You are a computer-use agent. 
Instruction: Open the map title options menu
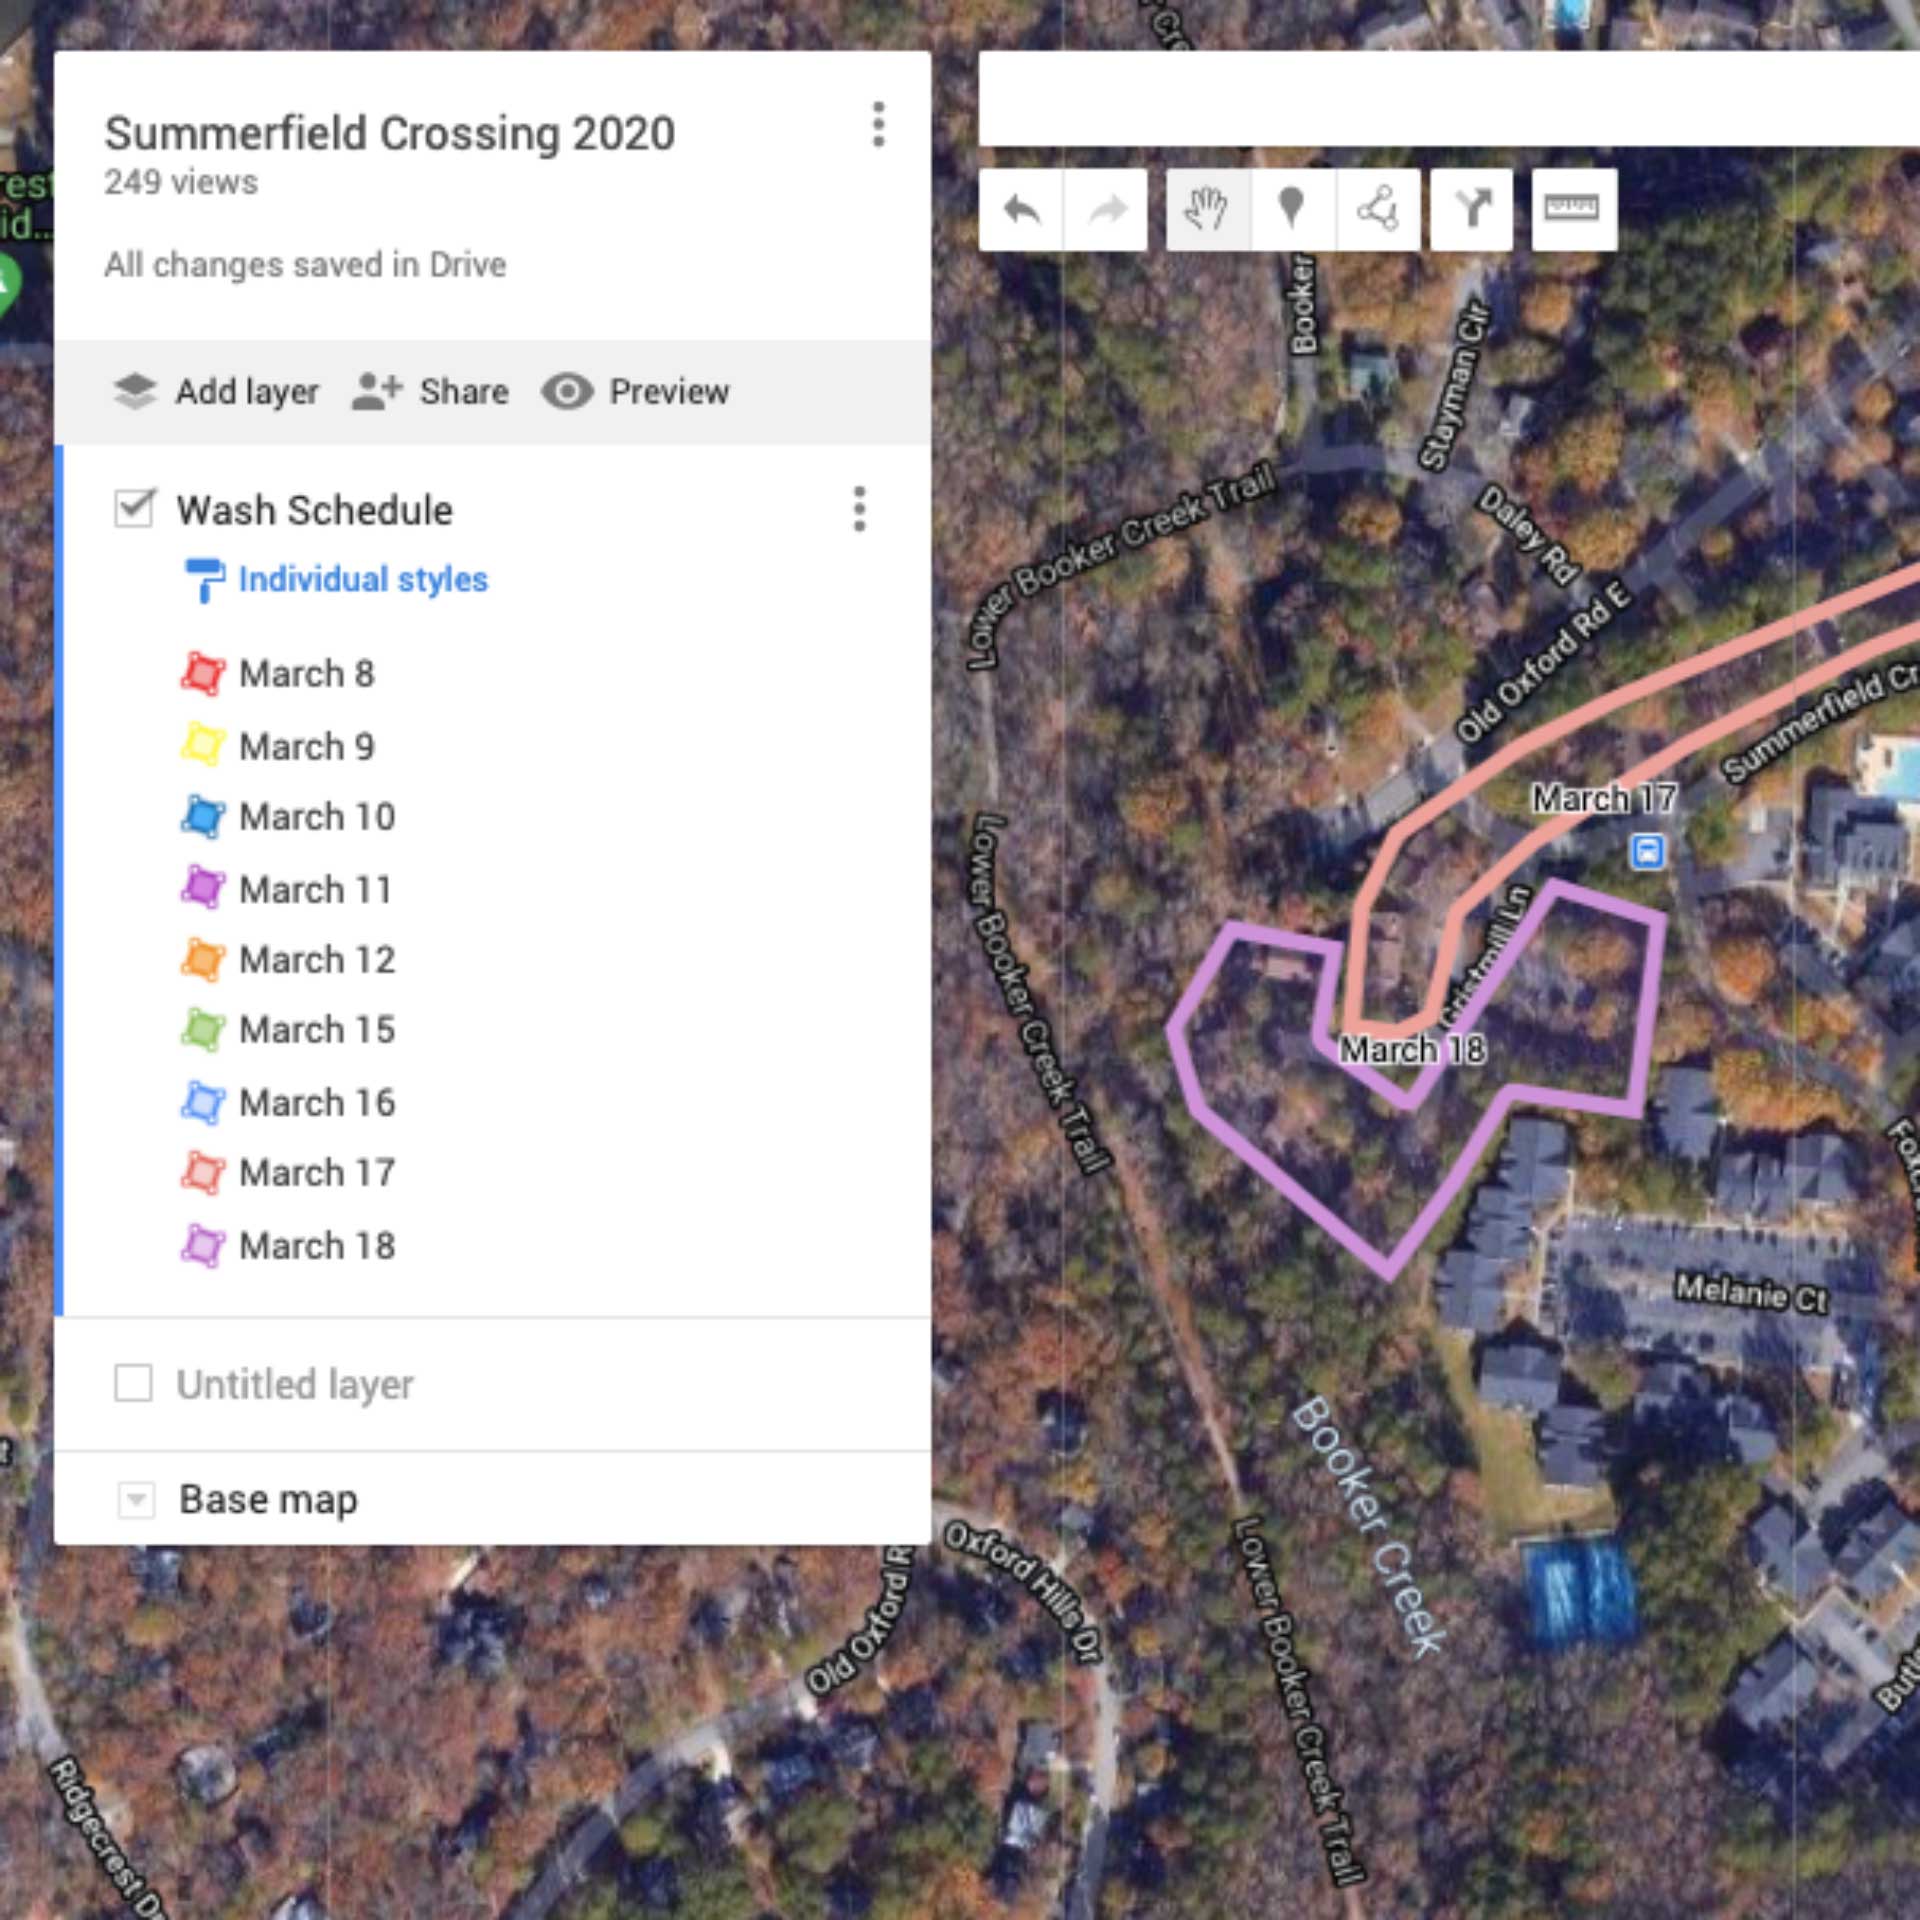tap(878, 125)
